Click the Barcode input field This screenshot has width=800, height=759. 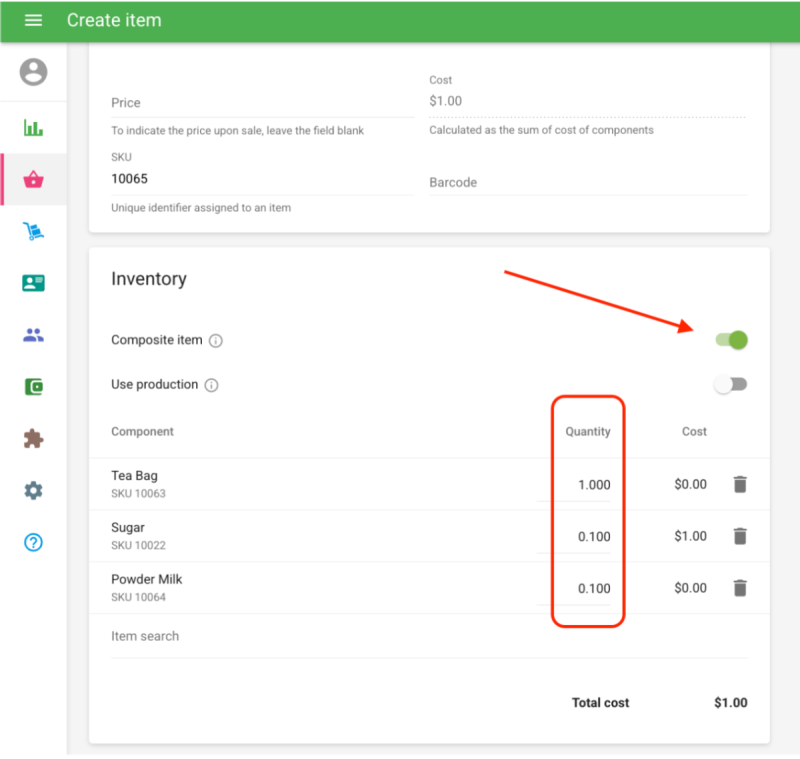tap(588, 183)
